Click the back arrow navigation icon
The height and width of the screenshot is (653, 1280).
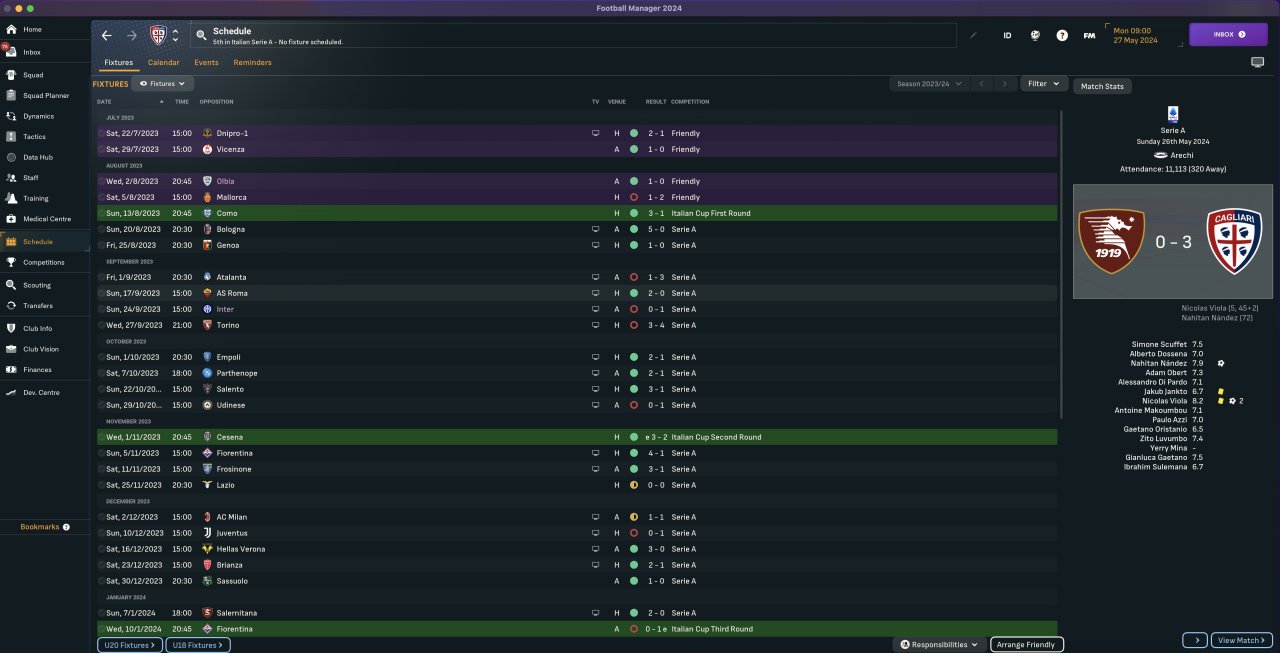107,35
